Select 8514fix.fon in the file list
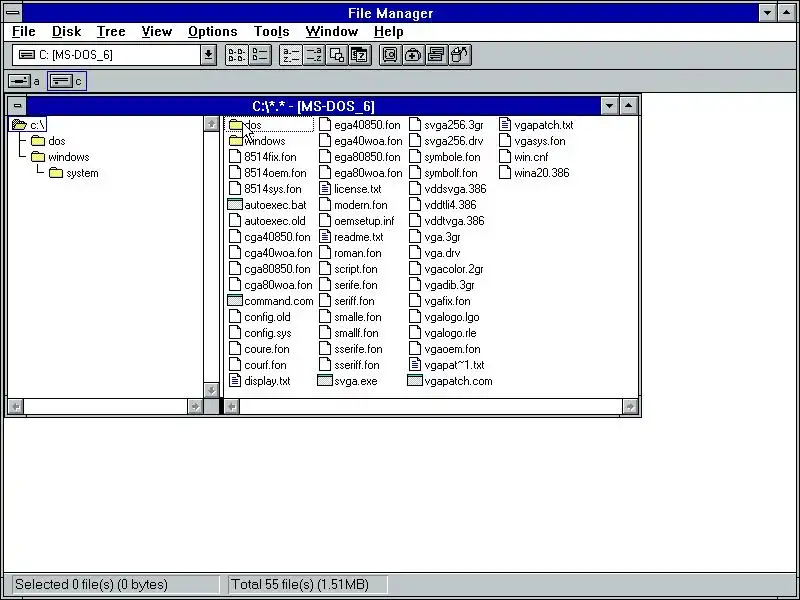Screen dimensions: 800x600 (x=263, y=157)
